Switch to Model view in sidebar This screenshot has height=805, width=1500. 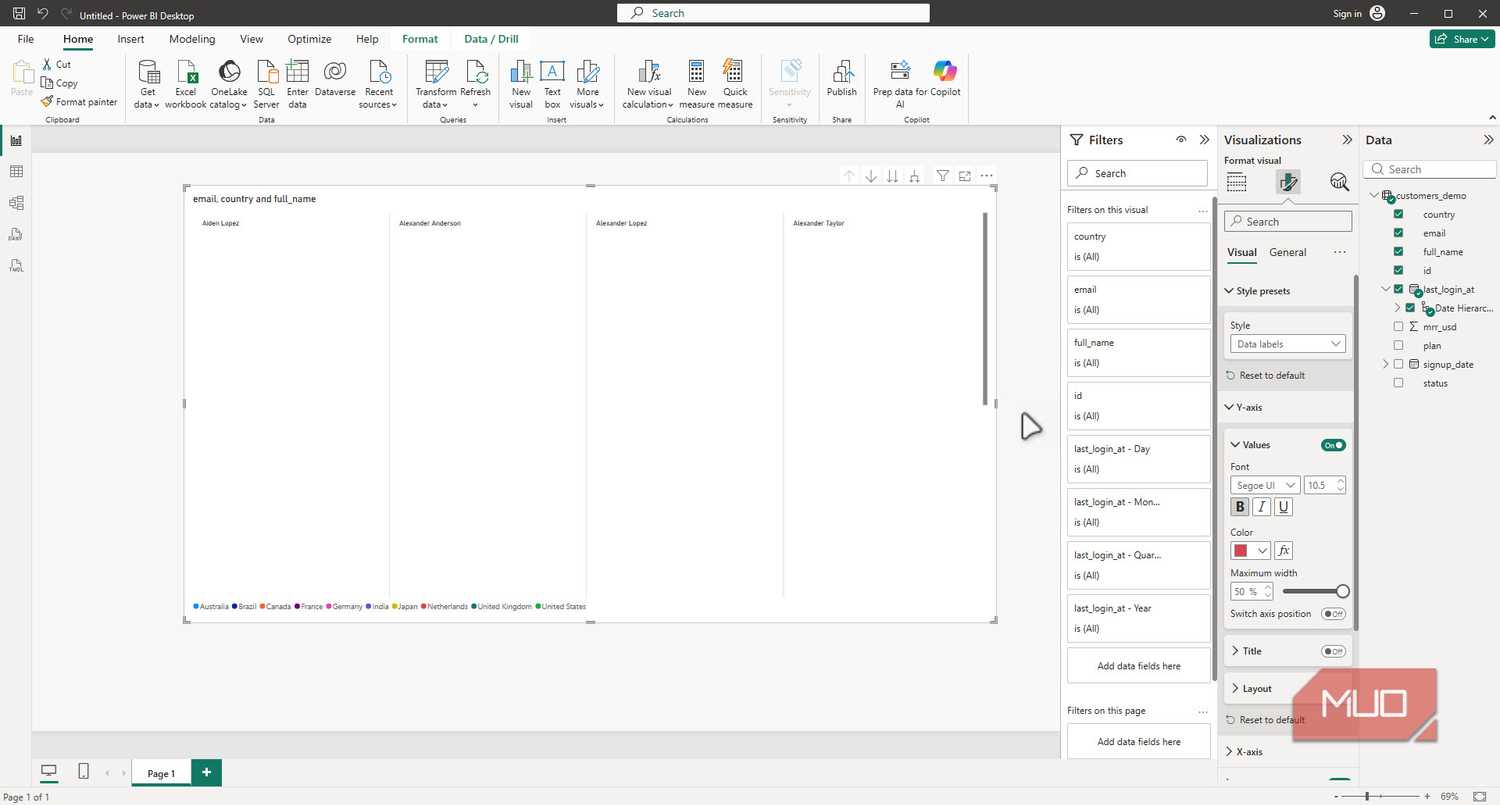16,203
